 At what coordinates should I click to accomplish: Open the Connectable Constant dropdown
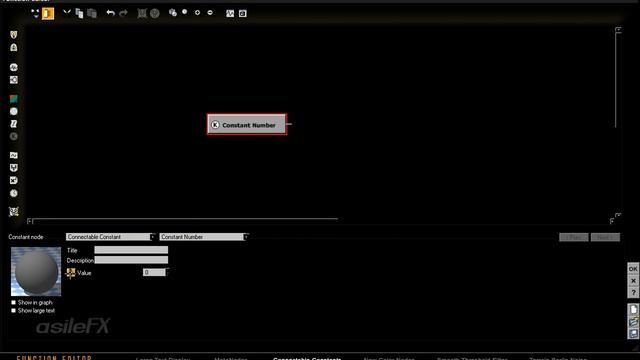click(x=110, y=237)
